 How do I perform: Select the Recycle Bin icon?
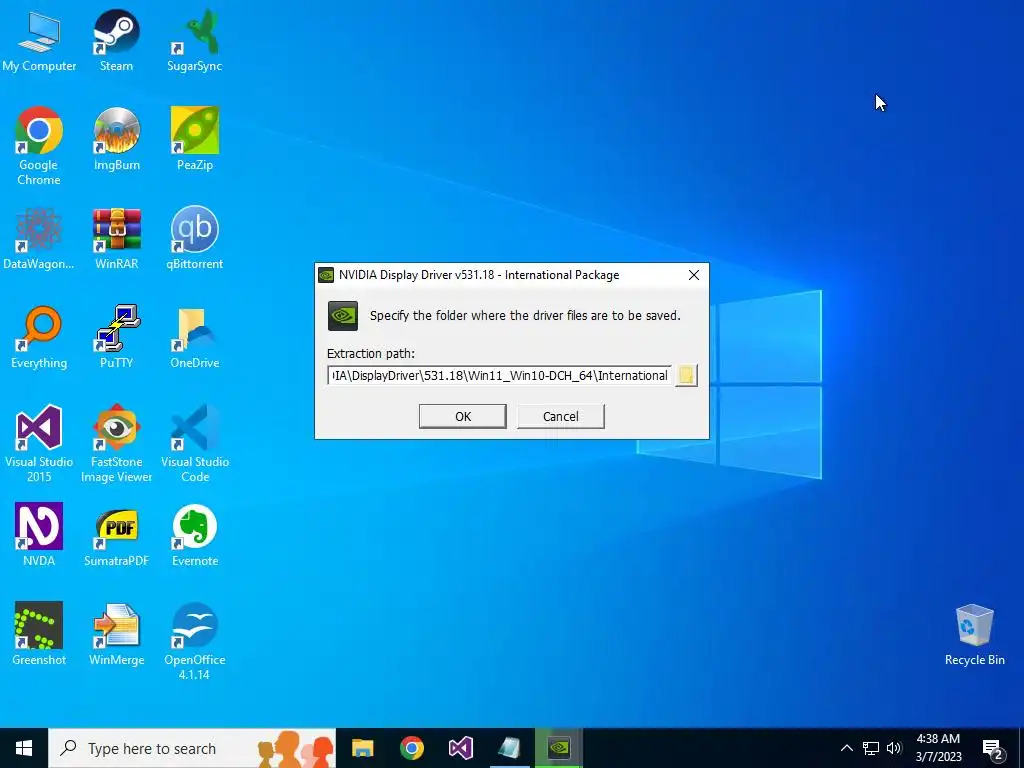974,635
